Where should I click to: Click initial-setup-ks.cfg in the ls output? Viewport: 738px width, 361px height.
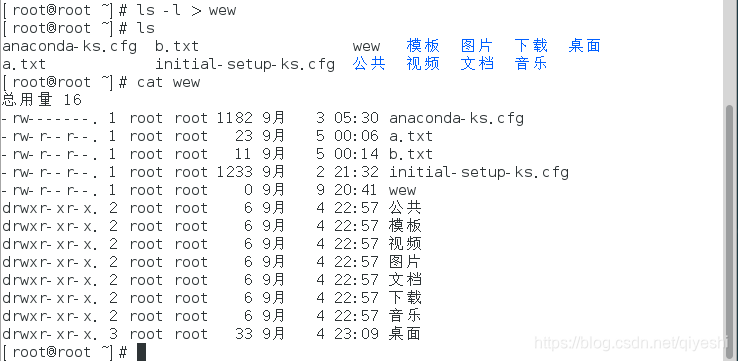point(245,64)
